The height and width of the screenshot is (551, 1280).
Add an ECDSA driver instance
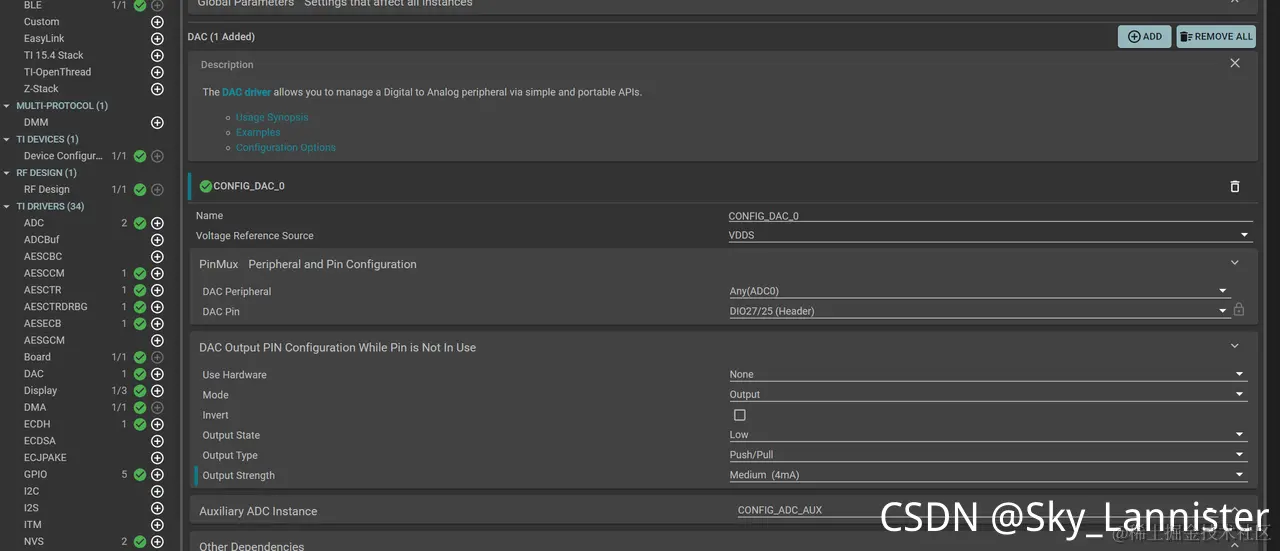[157, 441]
